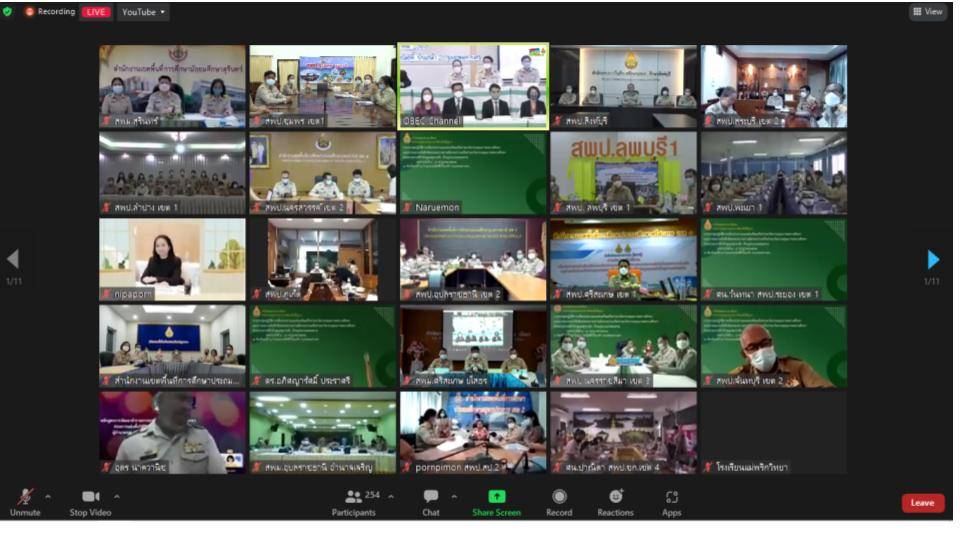Open the Chat panel
960x540 pixels.
pyautogui.click(x=430, y=497)
